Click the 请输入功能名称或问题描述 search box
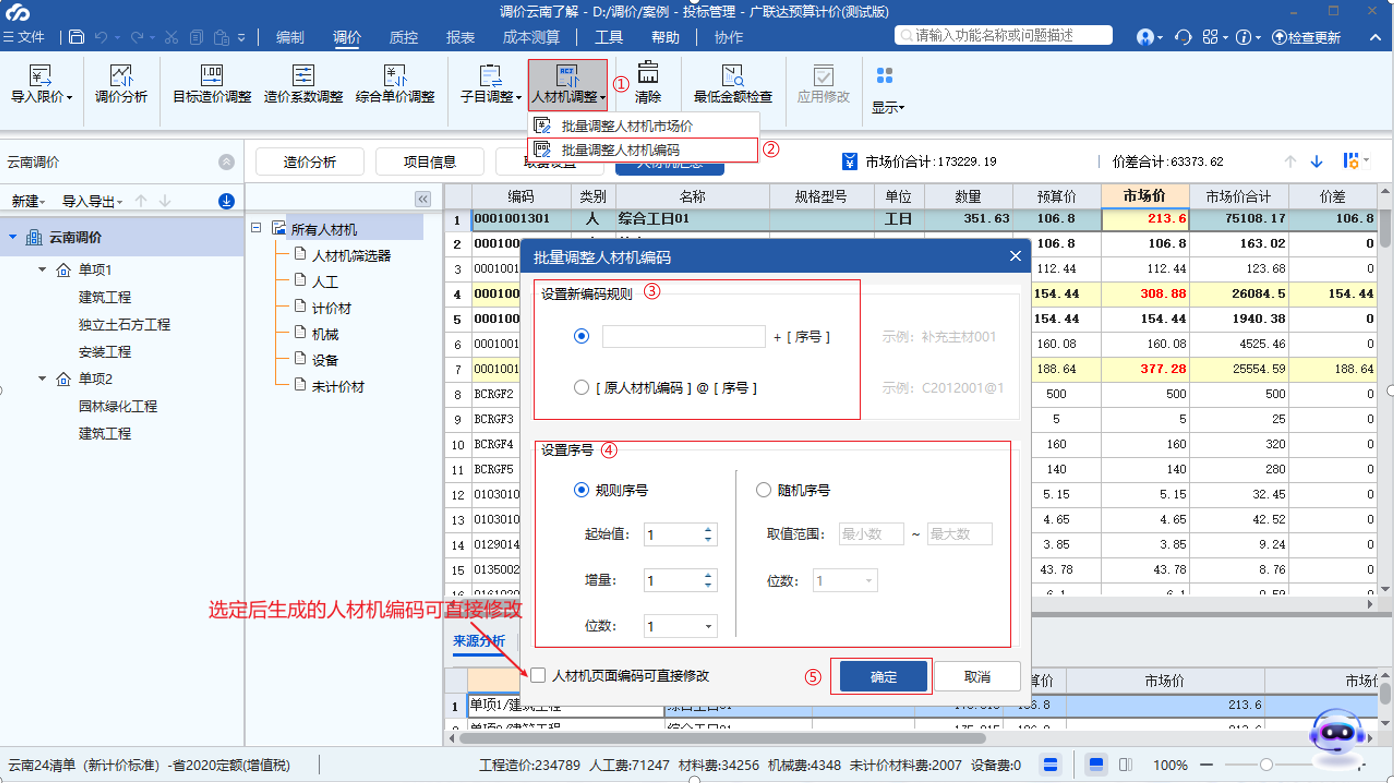The height and width of the screenshot is (783, 1394). pyautogui.click(x=1003, y=36)
